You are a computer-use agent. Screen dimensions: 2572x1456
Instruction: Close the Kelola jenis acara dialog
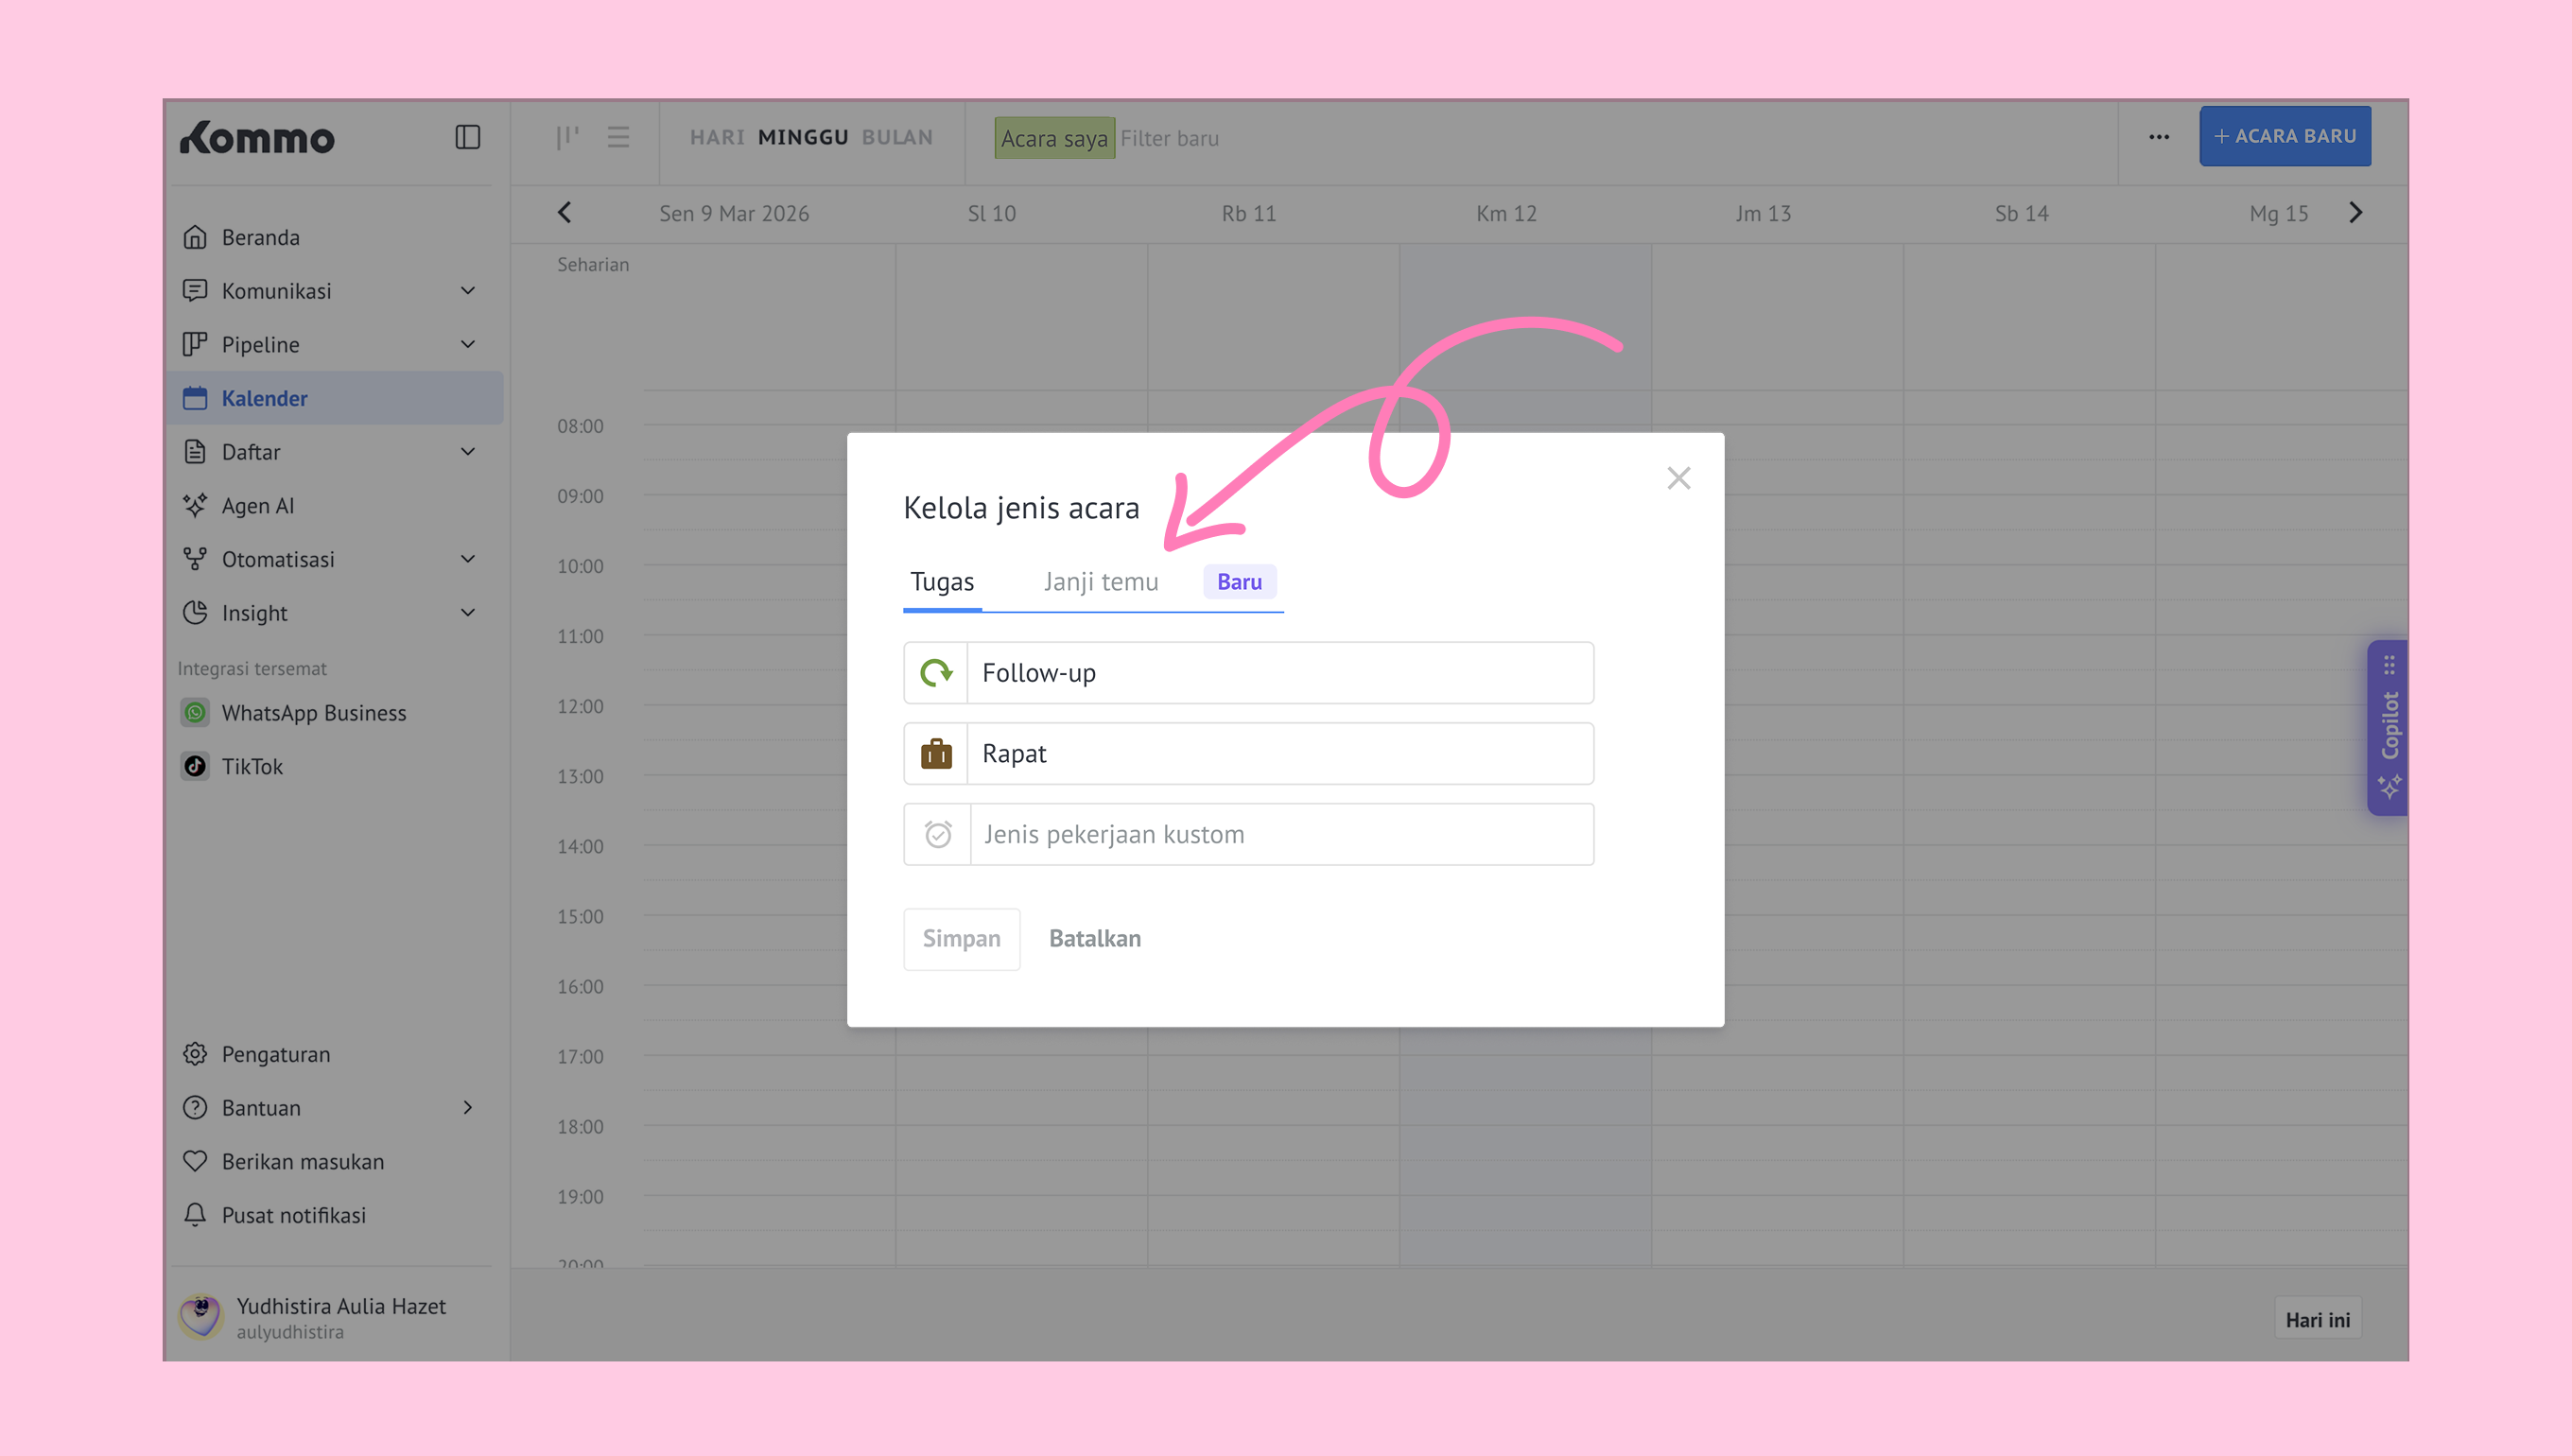point(1678,478)
